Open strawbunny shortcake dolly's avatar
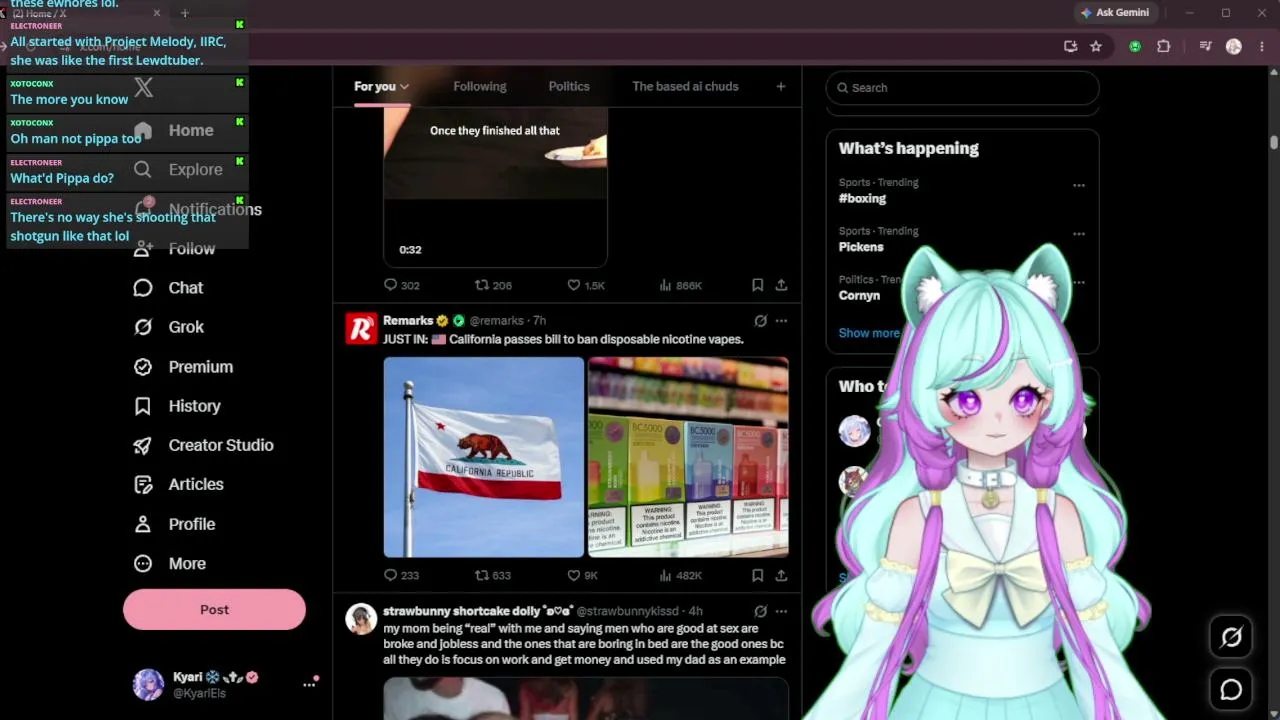 [361, 619]
